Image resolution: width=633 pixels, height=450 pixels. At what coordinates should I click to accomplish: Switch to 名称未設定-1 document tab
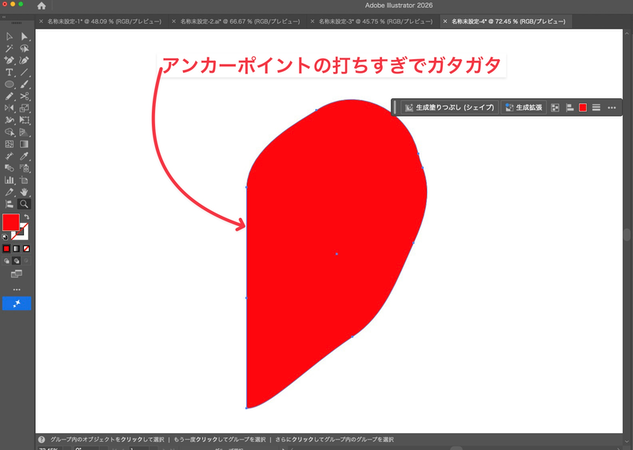(105, 21)
